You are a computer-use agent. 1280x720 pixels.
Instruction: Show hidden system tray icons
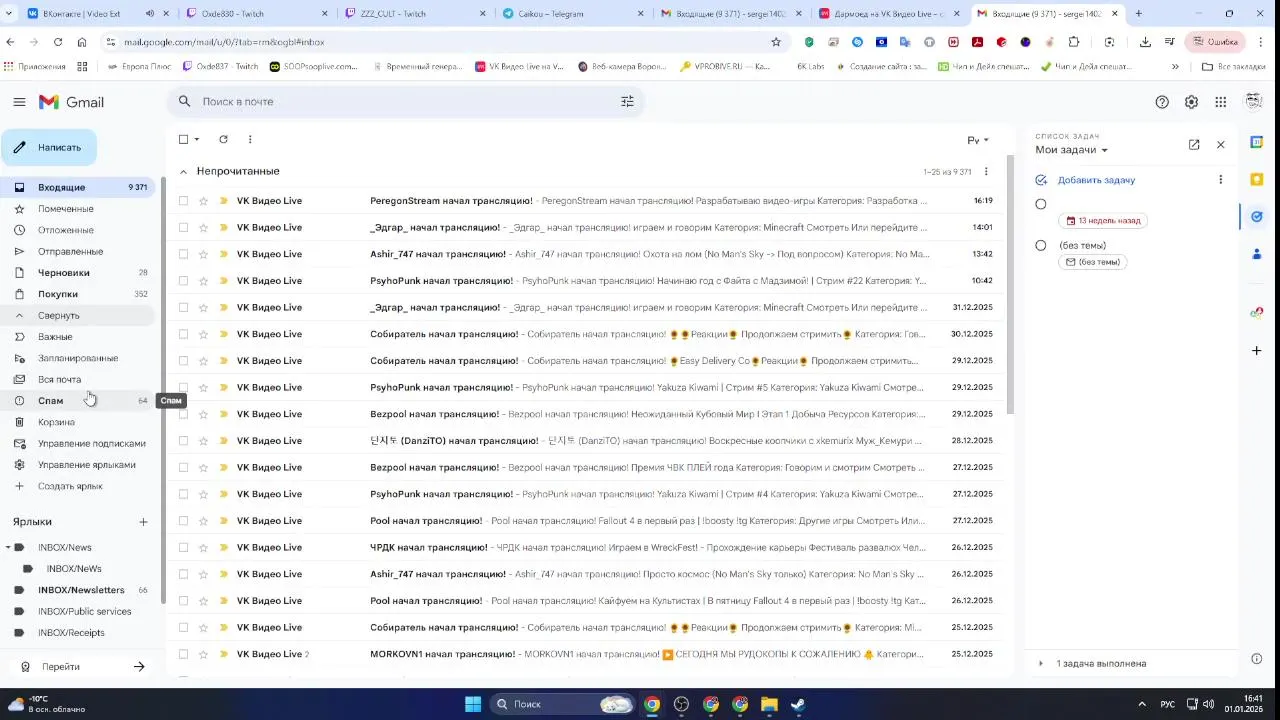(1142, 704)
